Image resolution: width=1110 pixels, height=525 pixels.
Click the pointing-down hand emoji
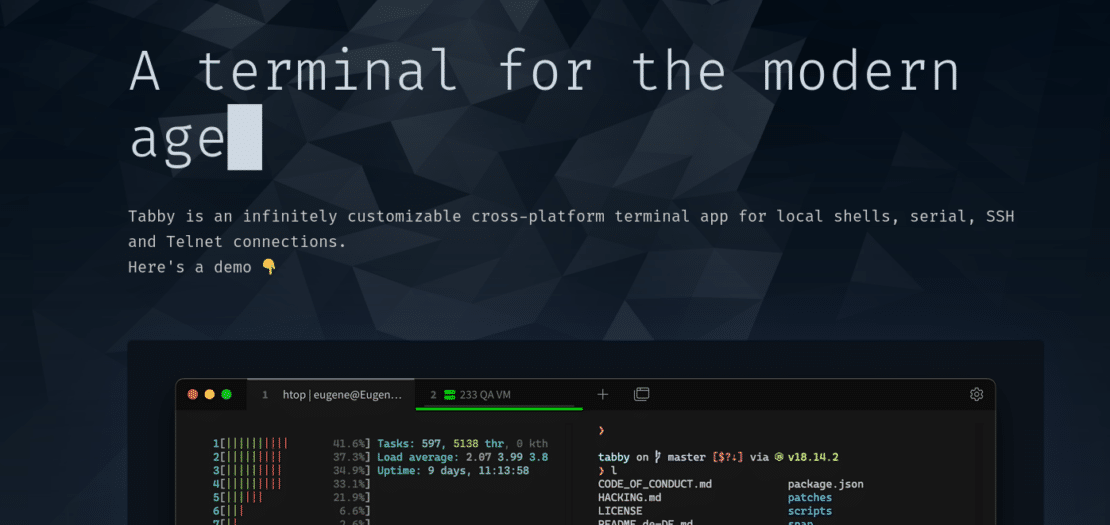coord(268,267)
